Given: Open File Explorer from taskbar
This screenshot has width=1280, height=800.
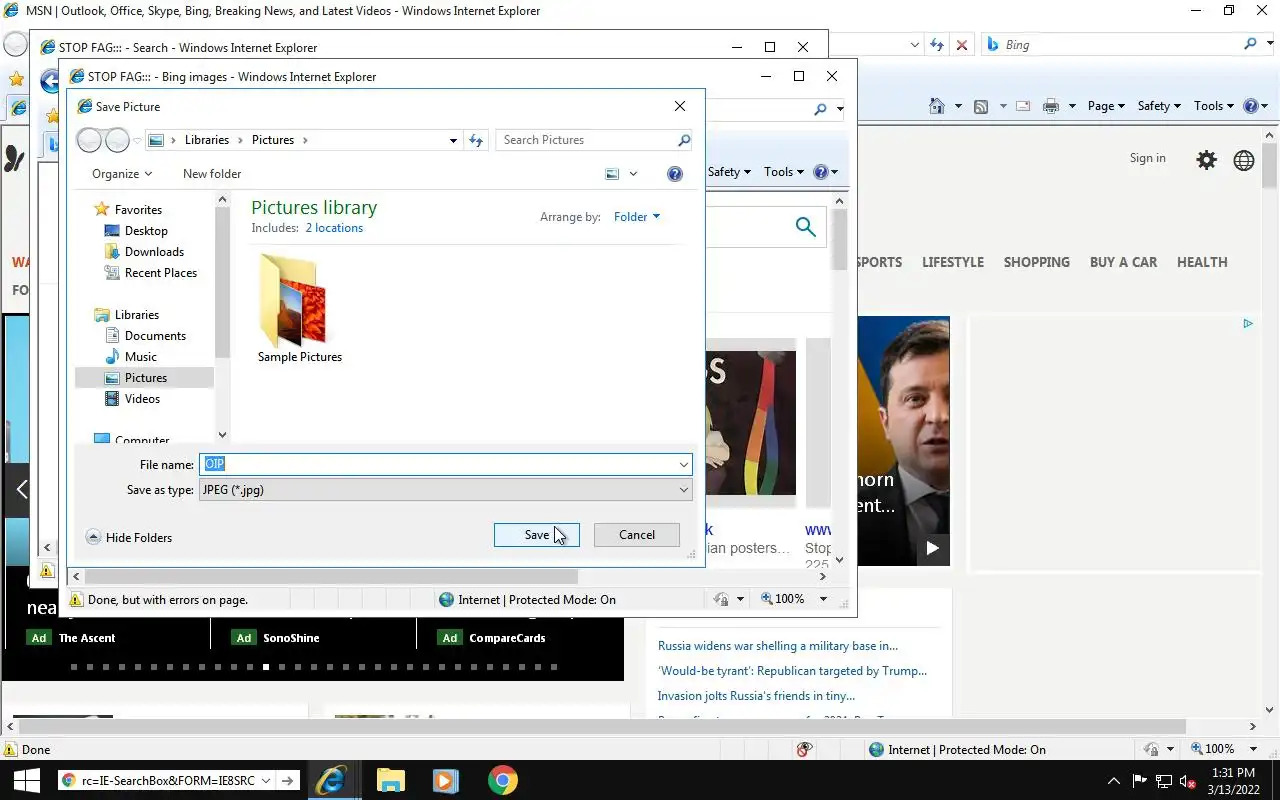Looking at the screenshot, I should (x=390, y=781).
